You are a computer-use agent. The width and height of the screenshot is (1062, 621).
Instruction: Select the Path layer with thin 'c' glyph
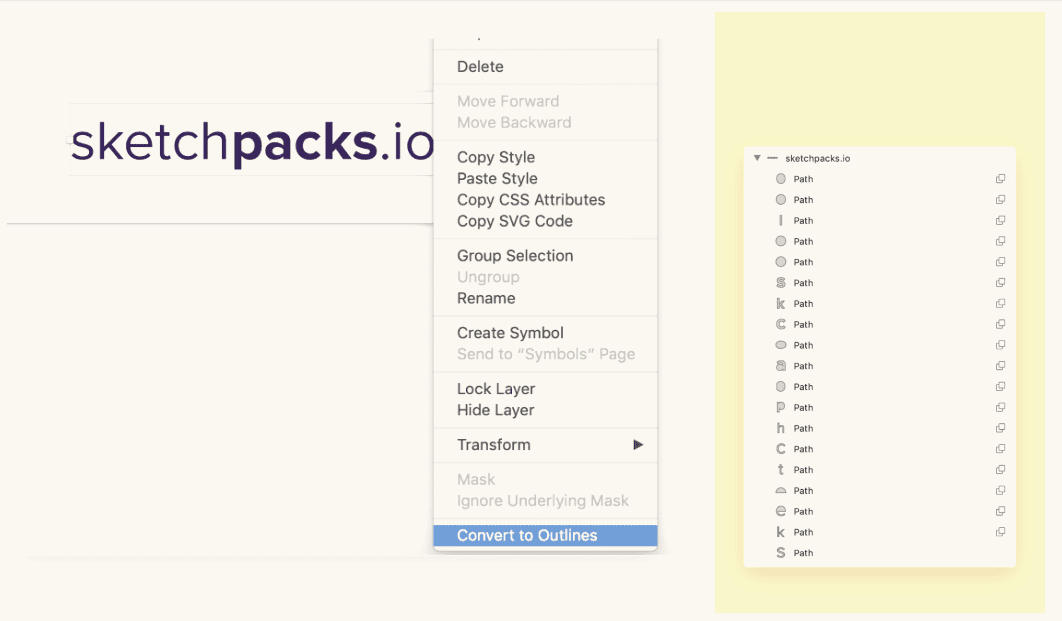pyautogui.click(x=879, y=449)
